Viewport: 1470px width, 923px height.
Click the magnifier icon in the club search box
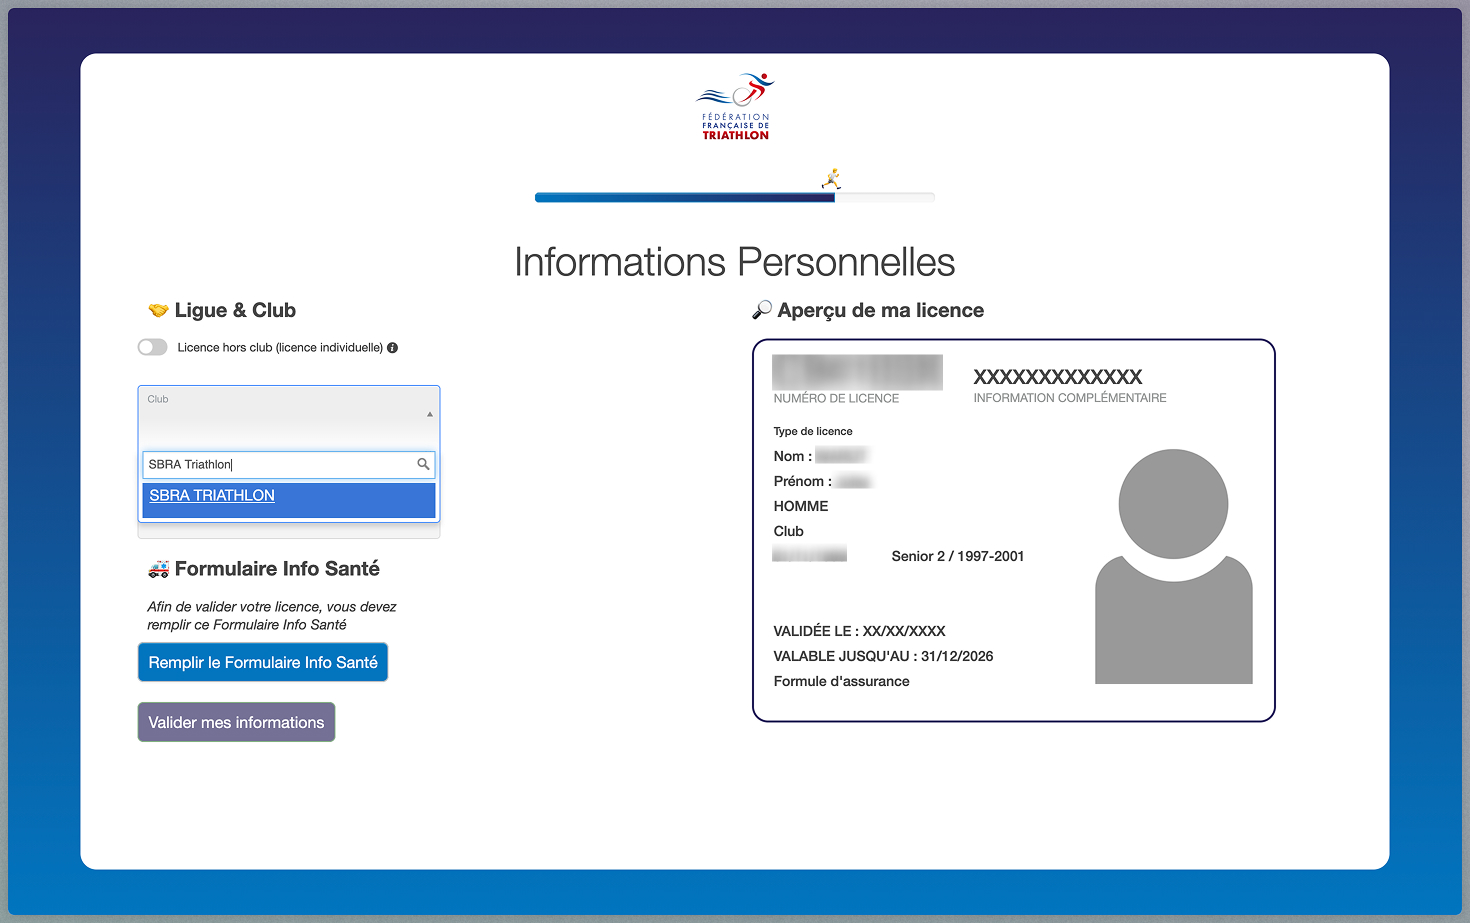click(x=423, y=464)
